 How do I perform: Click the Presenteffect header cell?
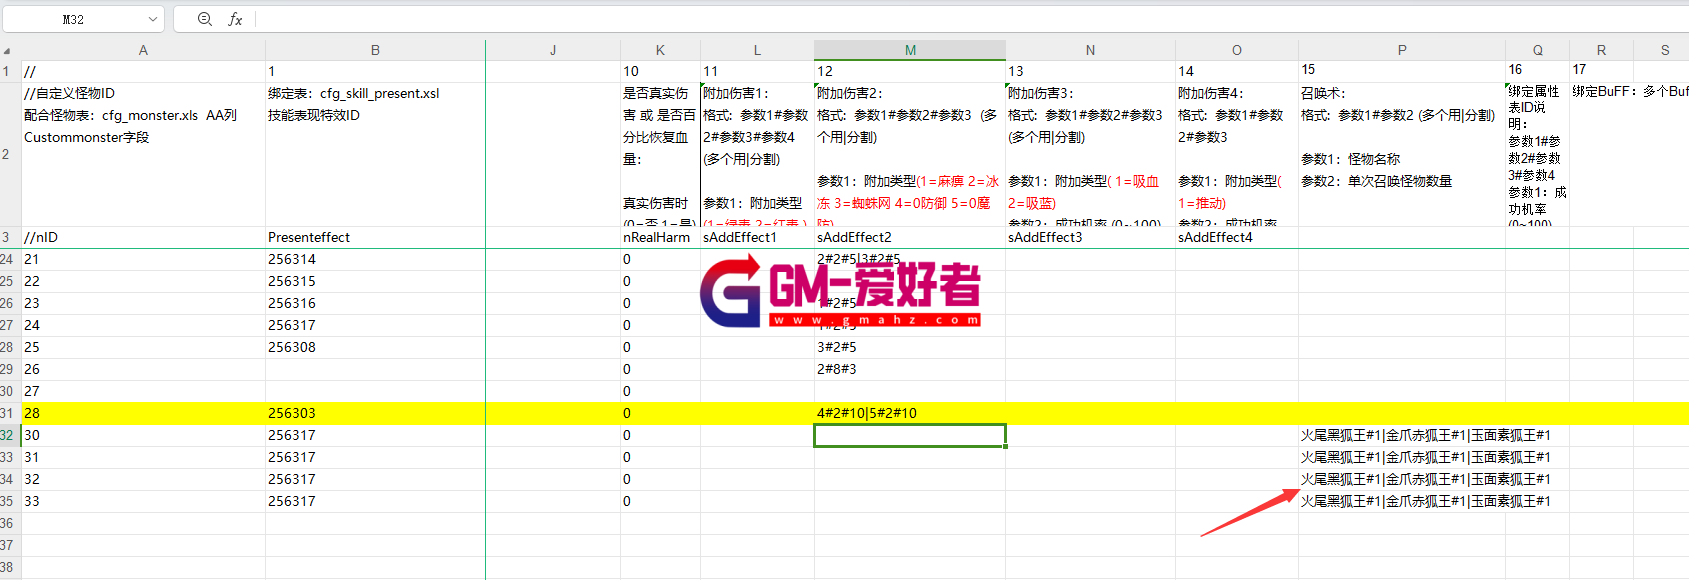pyautogui.click(x=375, y=237)
